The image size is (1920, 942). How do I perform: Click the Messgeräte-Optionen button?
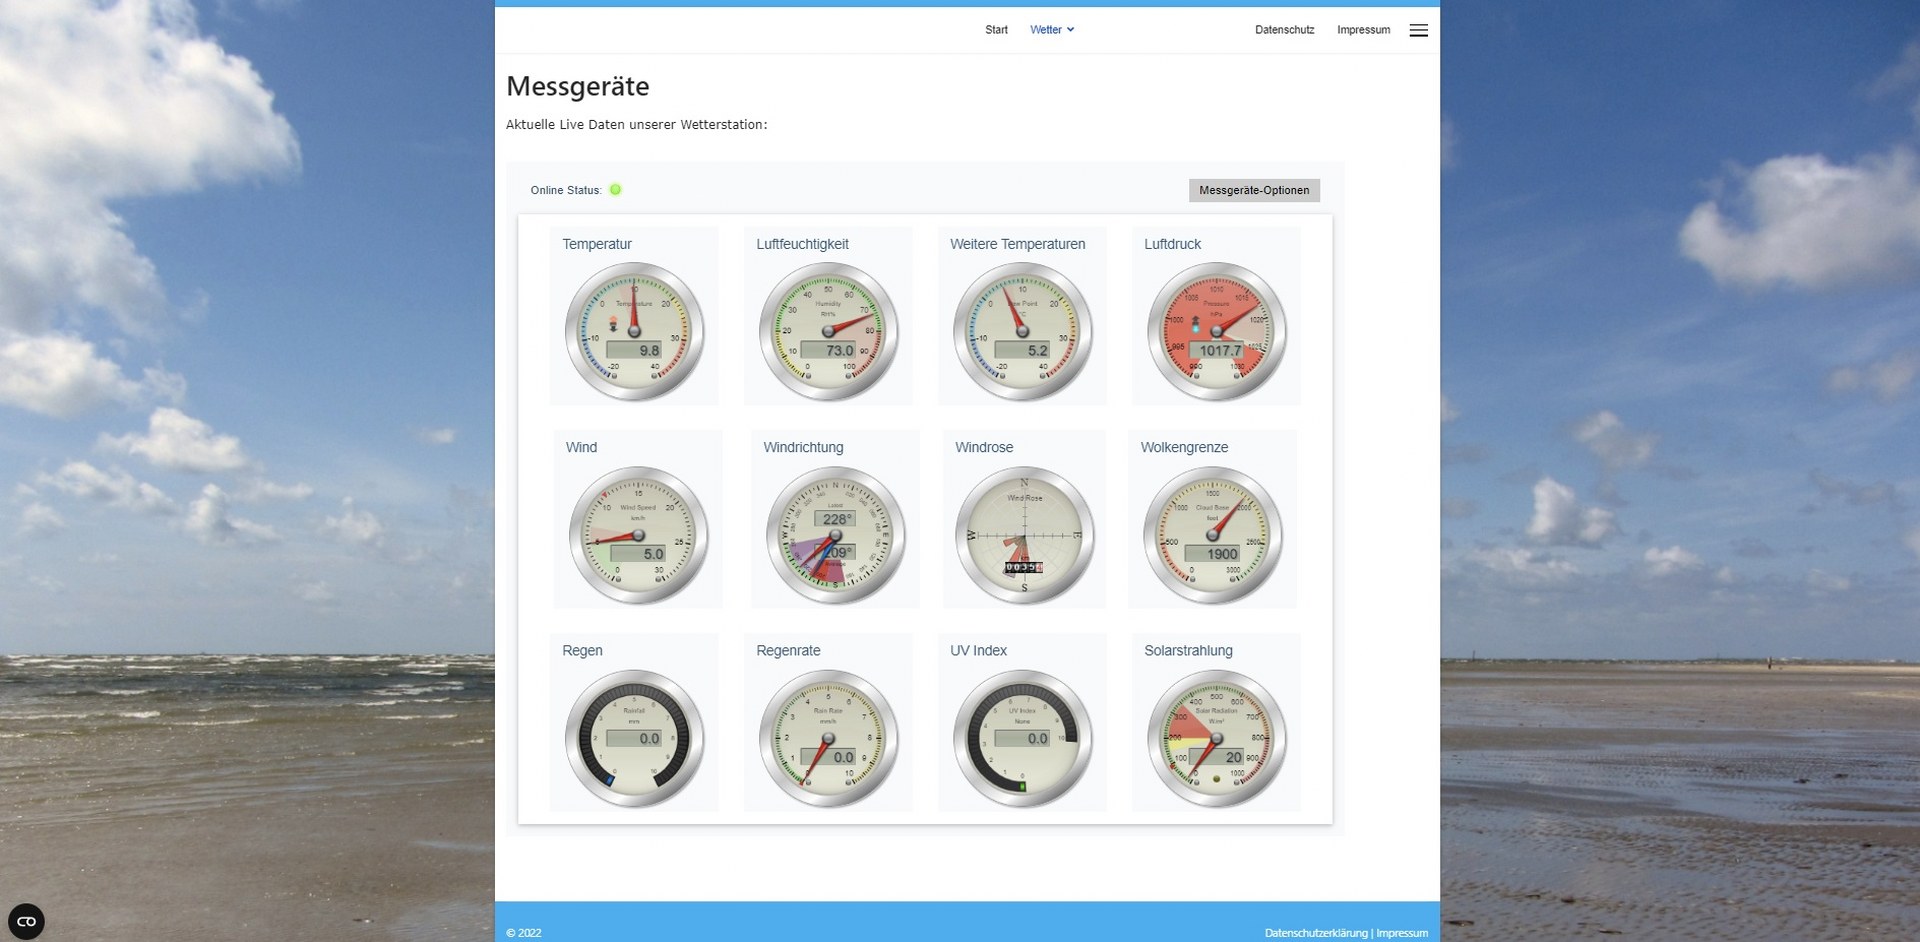tap(1254, 190)
